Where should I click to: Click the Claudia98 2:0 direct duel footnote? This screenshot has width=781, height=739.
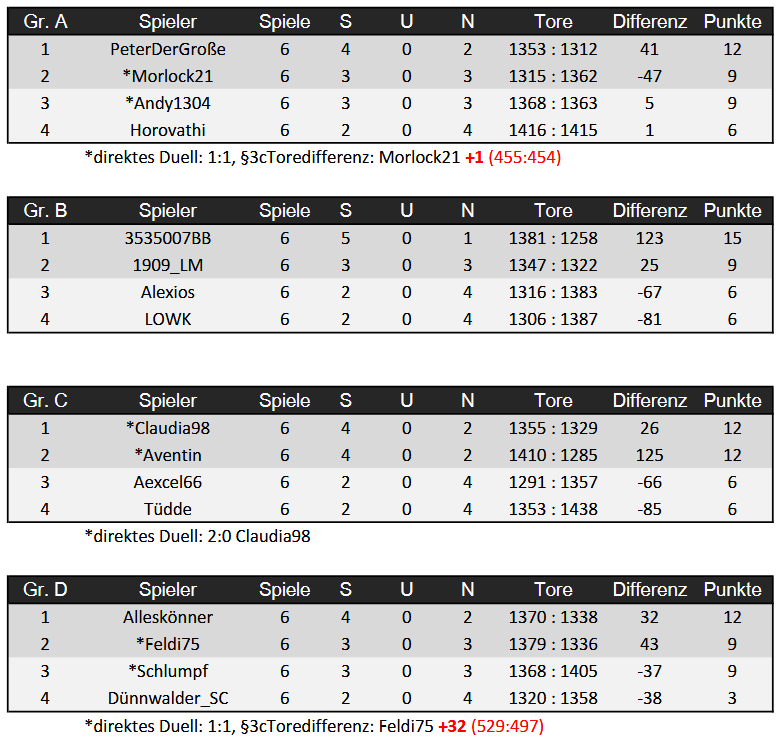point(198,536)
